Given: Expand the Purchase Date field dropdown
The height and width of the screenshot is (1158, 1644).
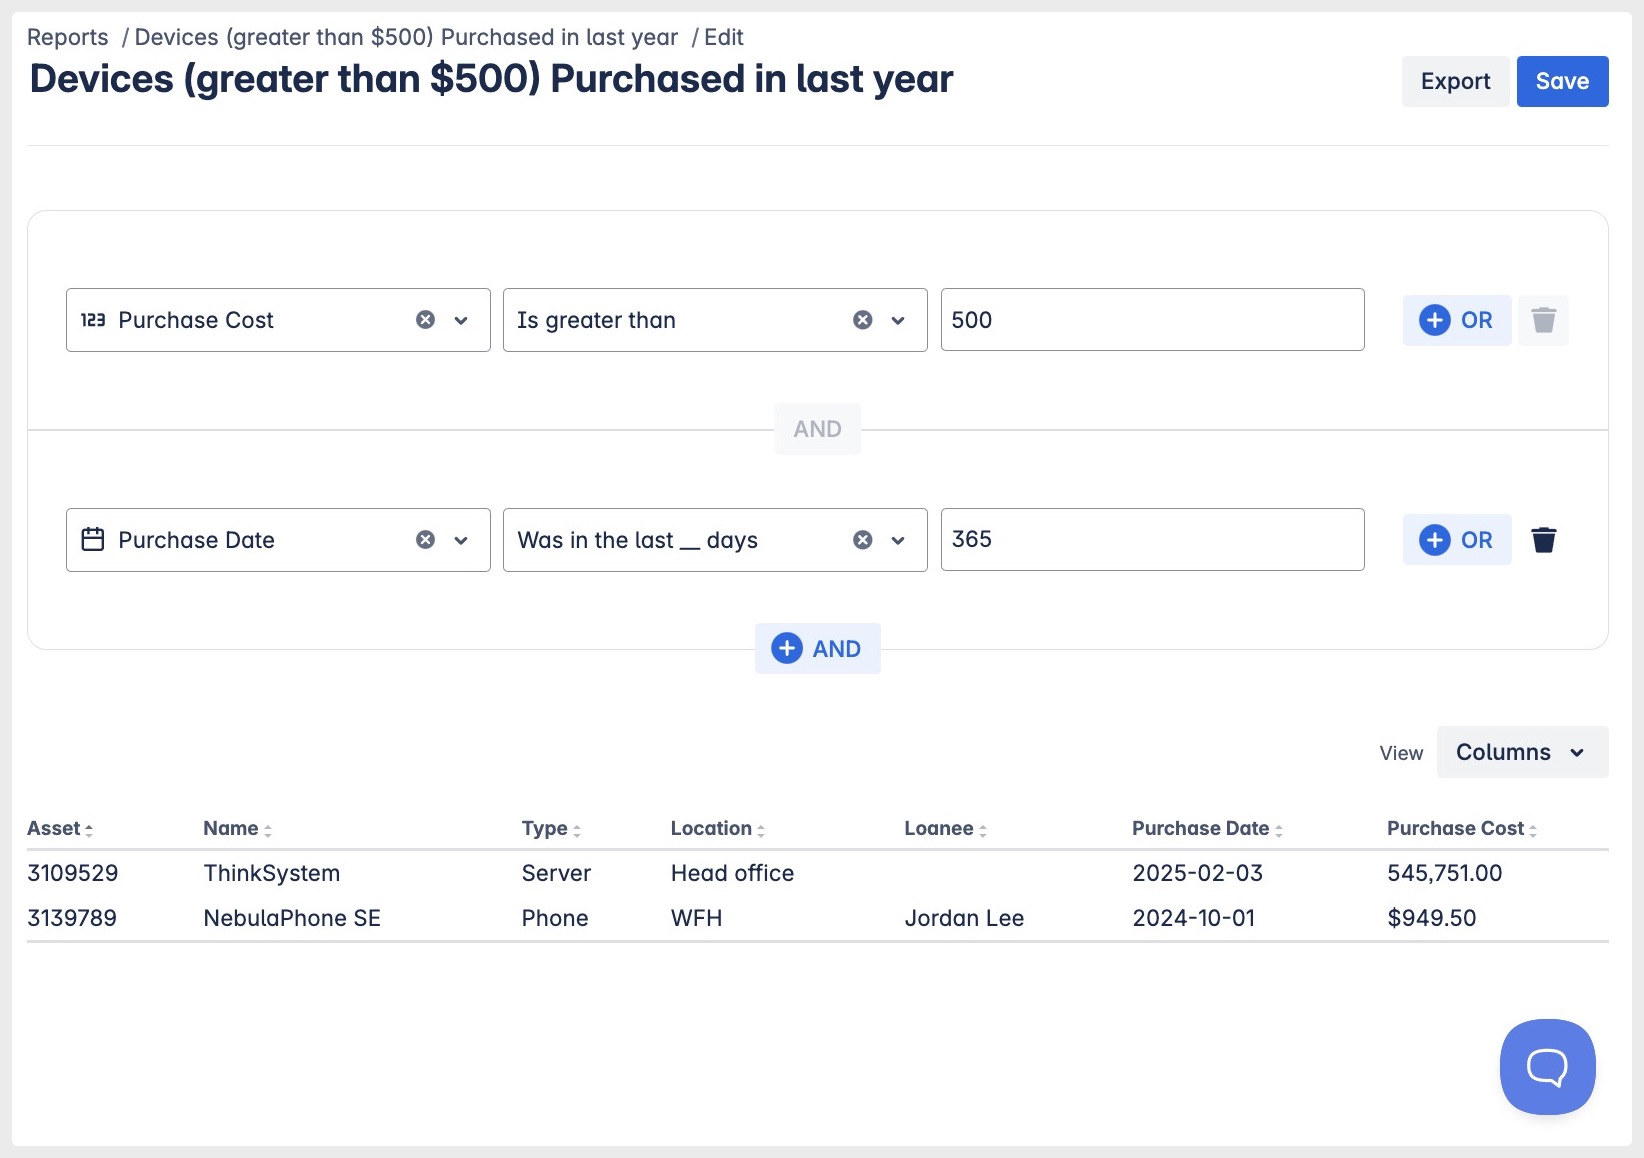Looking at the screenshot, I should 461,540.
